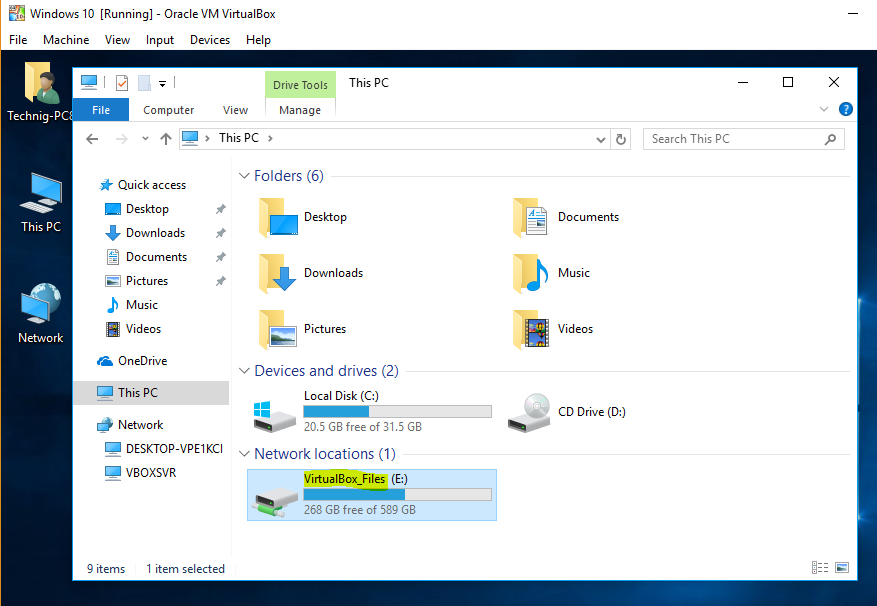
Task: Open the Customize Quick Access Toolbar dropdown
Action: coord(162,83)
